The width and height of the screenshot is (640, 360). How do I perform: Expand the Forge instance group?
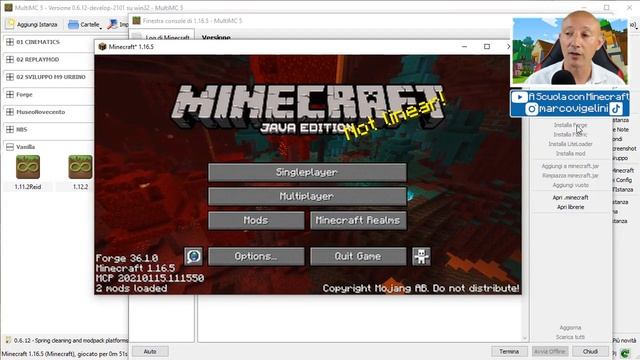[10, 94]
